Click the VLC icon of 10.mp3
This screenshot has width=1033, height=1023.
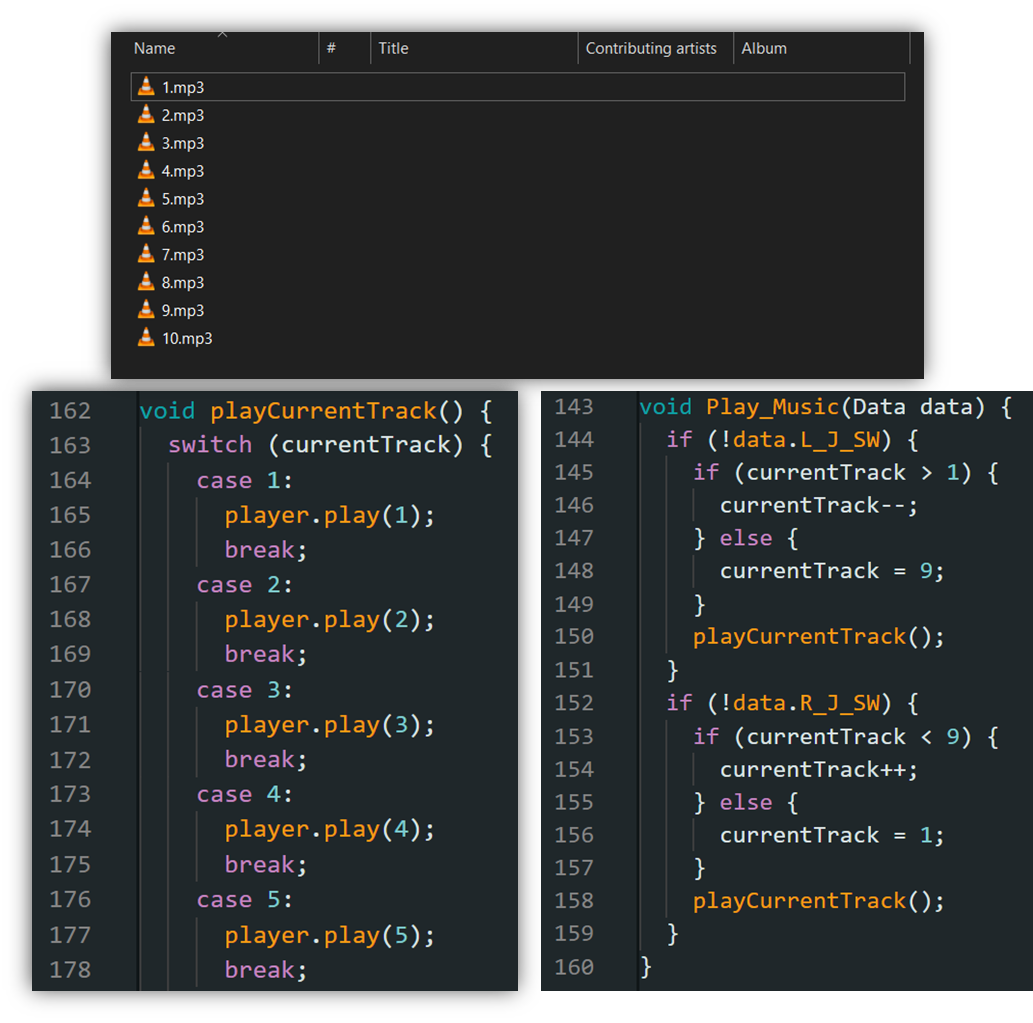point(146,337)
